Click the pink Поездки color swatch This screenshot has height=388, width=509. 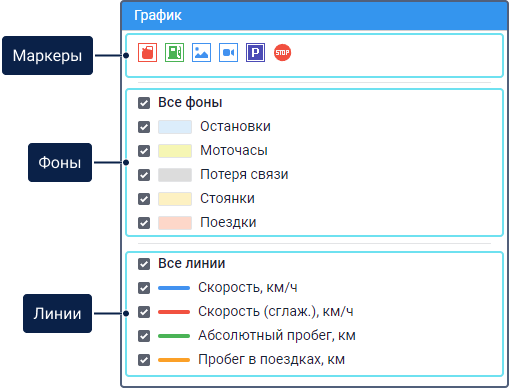tap(175, 223)
